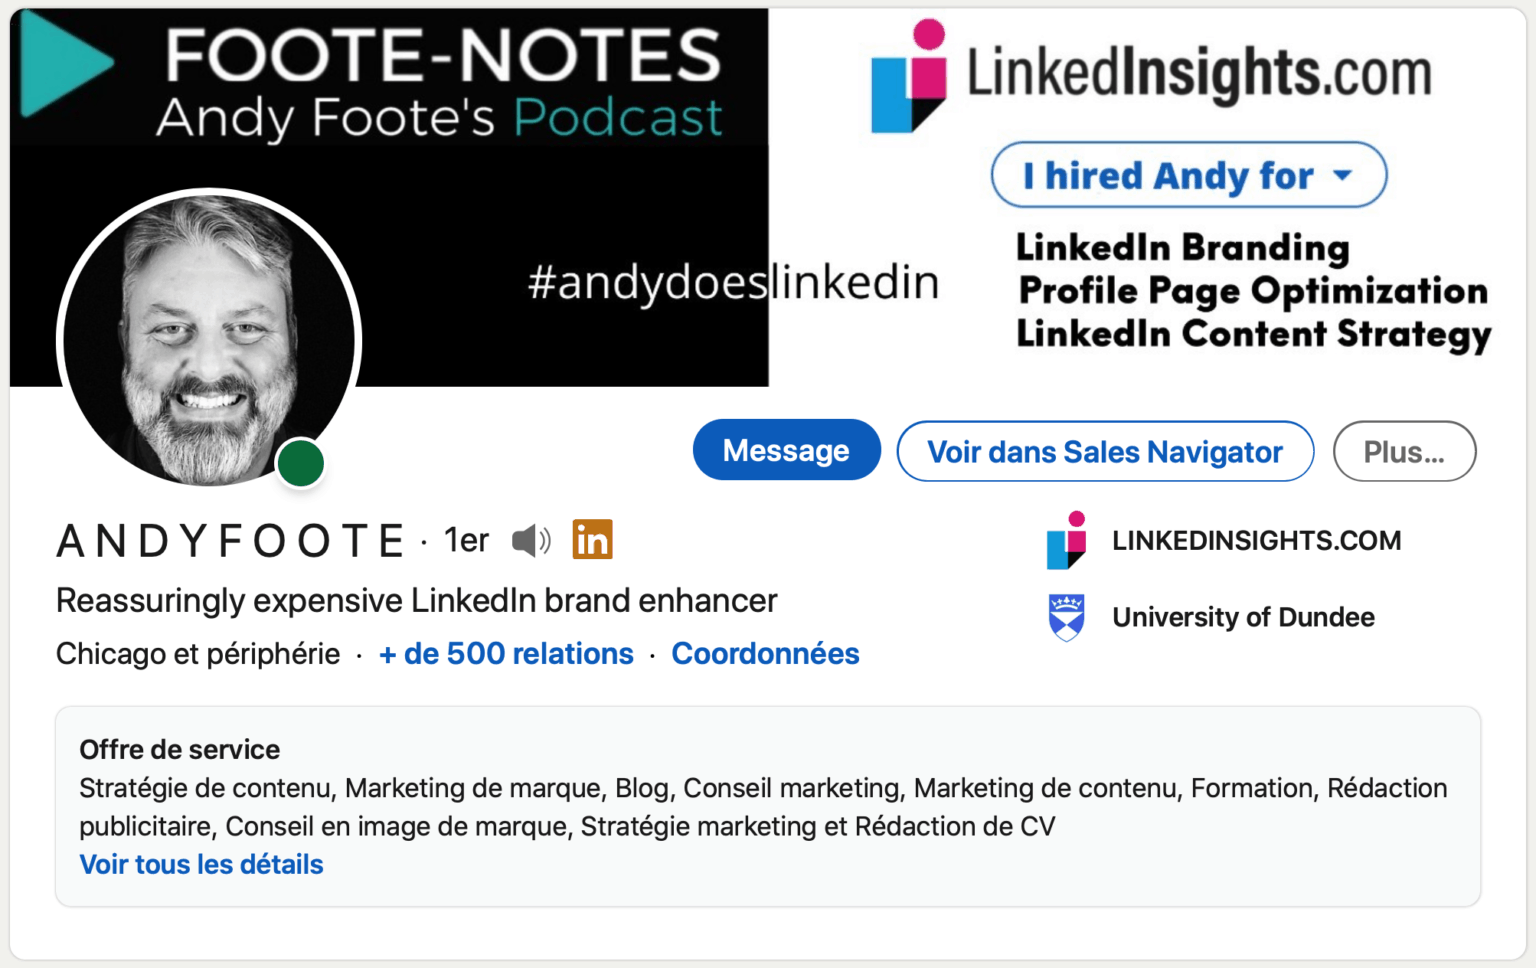Click the Message button

click(786, 450)
